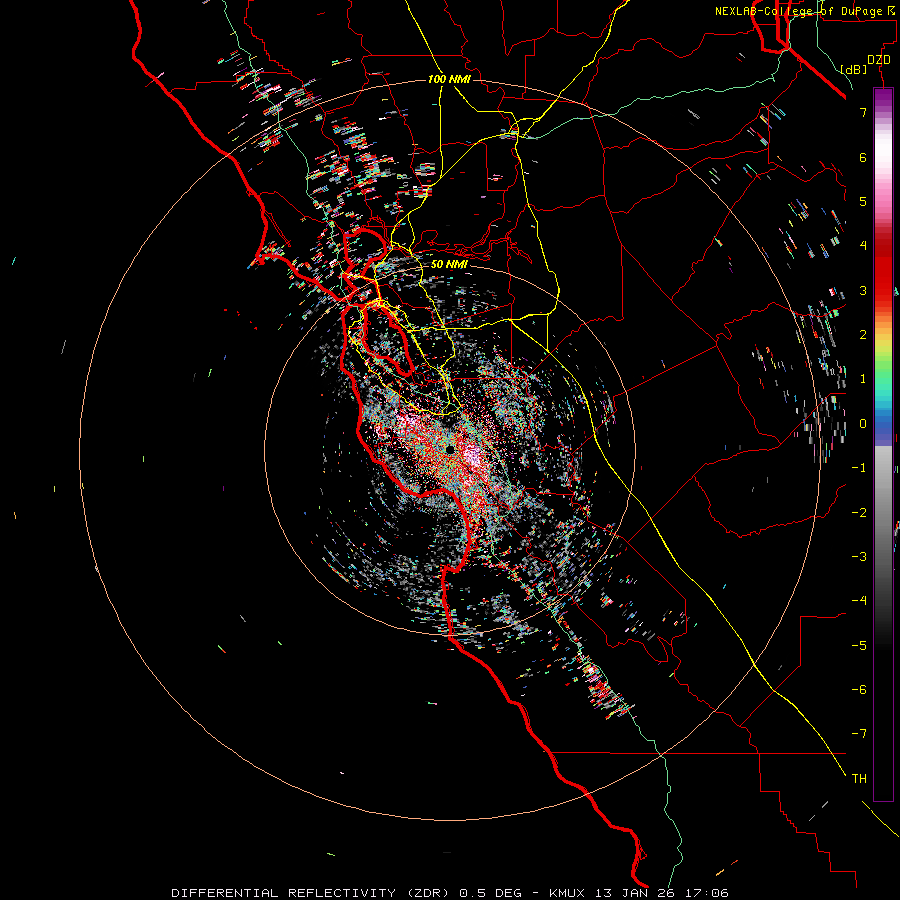Click the TH threshold label on the scale
The width and height of the screenshot is (900, 900).
coord(859,779)
